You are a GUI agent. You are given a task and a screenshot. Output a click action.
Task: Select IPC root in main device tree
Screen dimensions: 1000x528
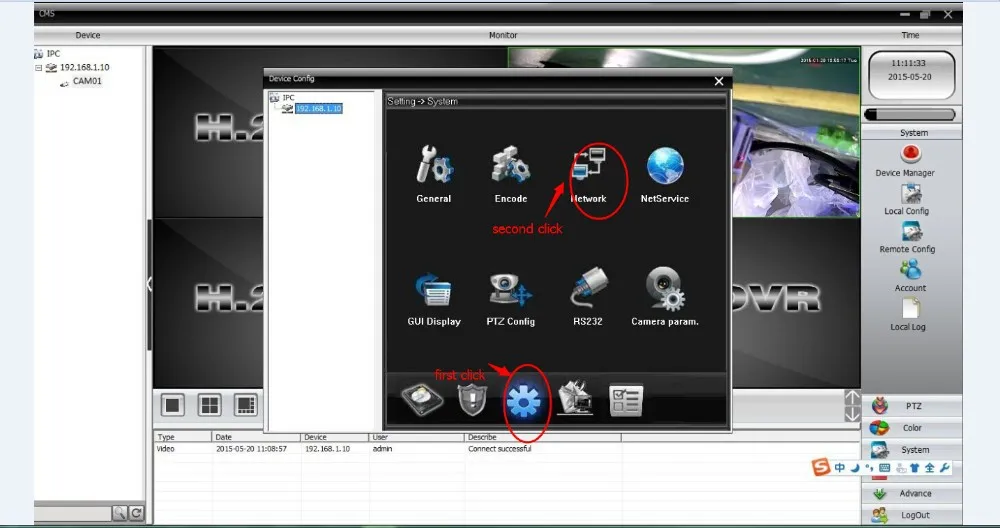tap(54, 54)
